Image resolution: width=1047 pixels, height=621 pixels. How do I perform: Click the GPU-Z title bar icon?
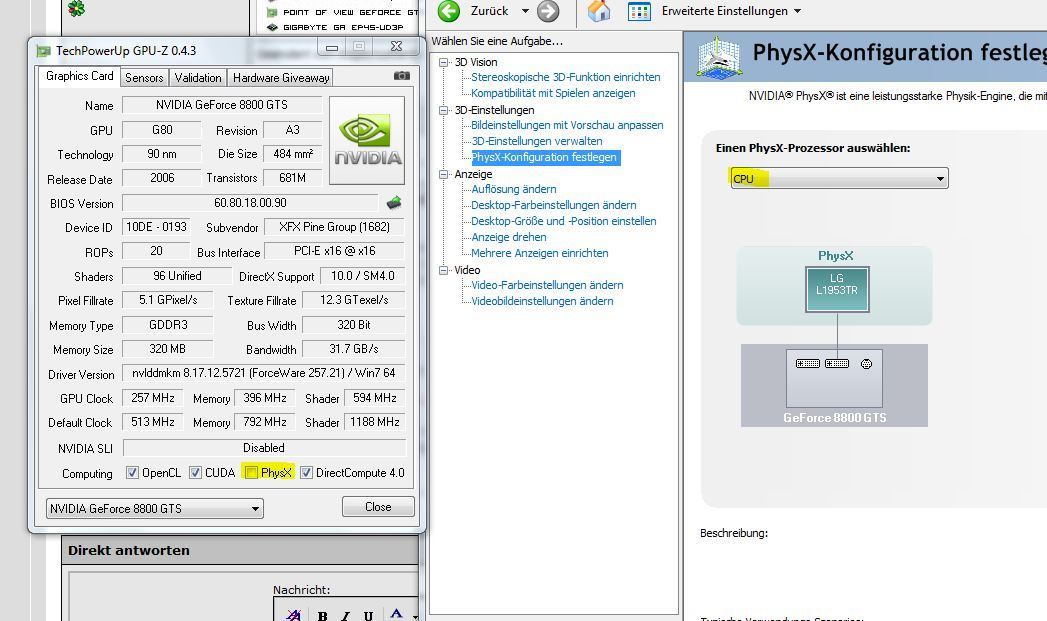pyautogui.click(x=43, y=51)
